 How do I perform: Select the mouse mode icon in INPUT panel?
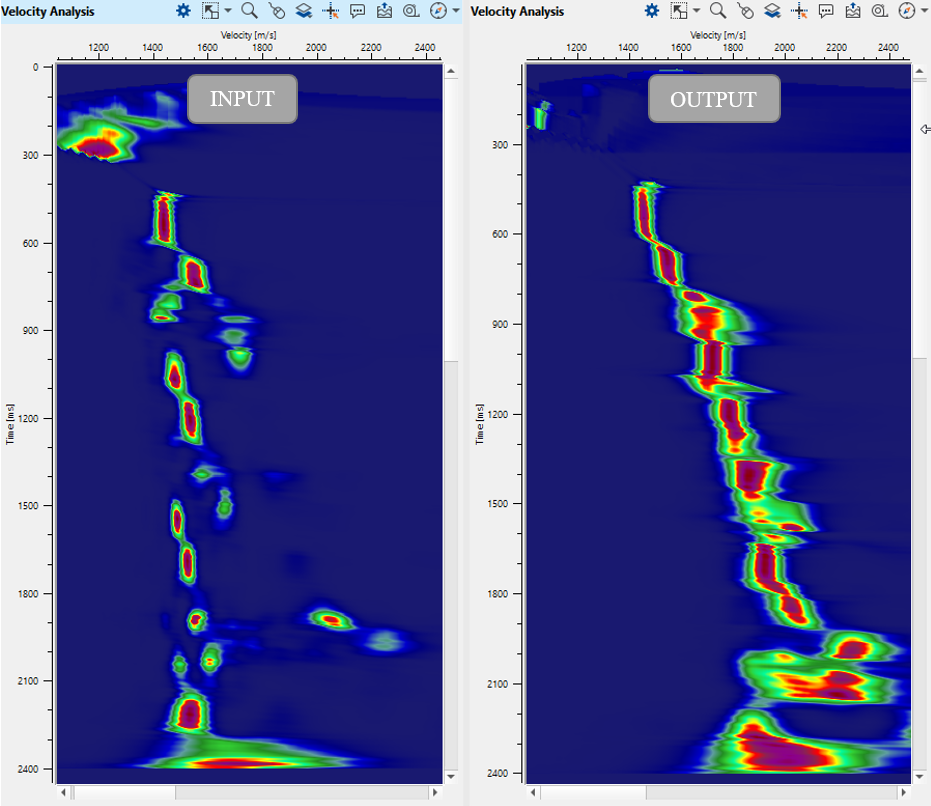pos(277,11)
